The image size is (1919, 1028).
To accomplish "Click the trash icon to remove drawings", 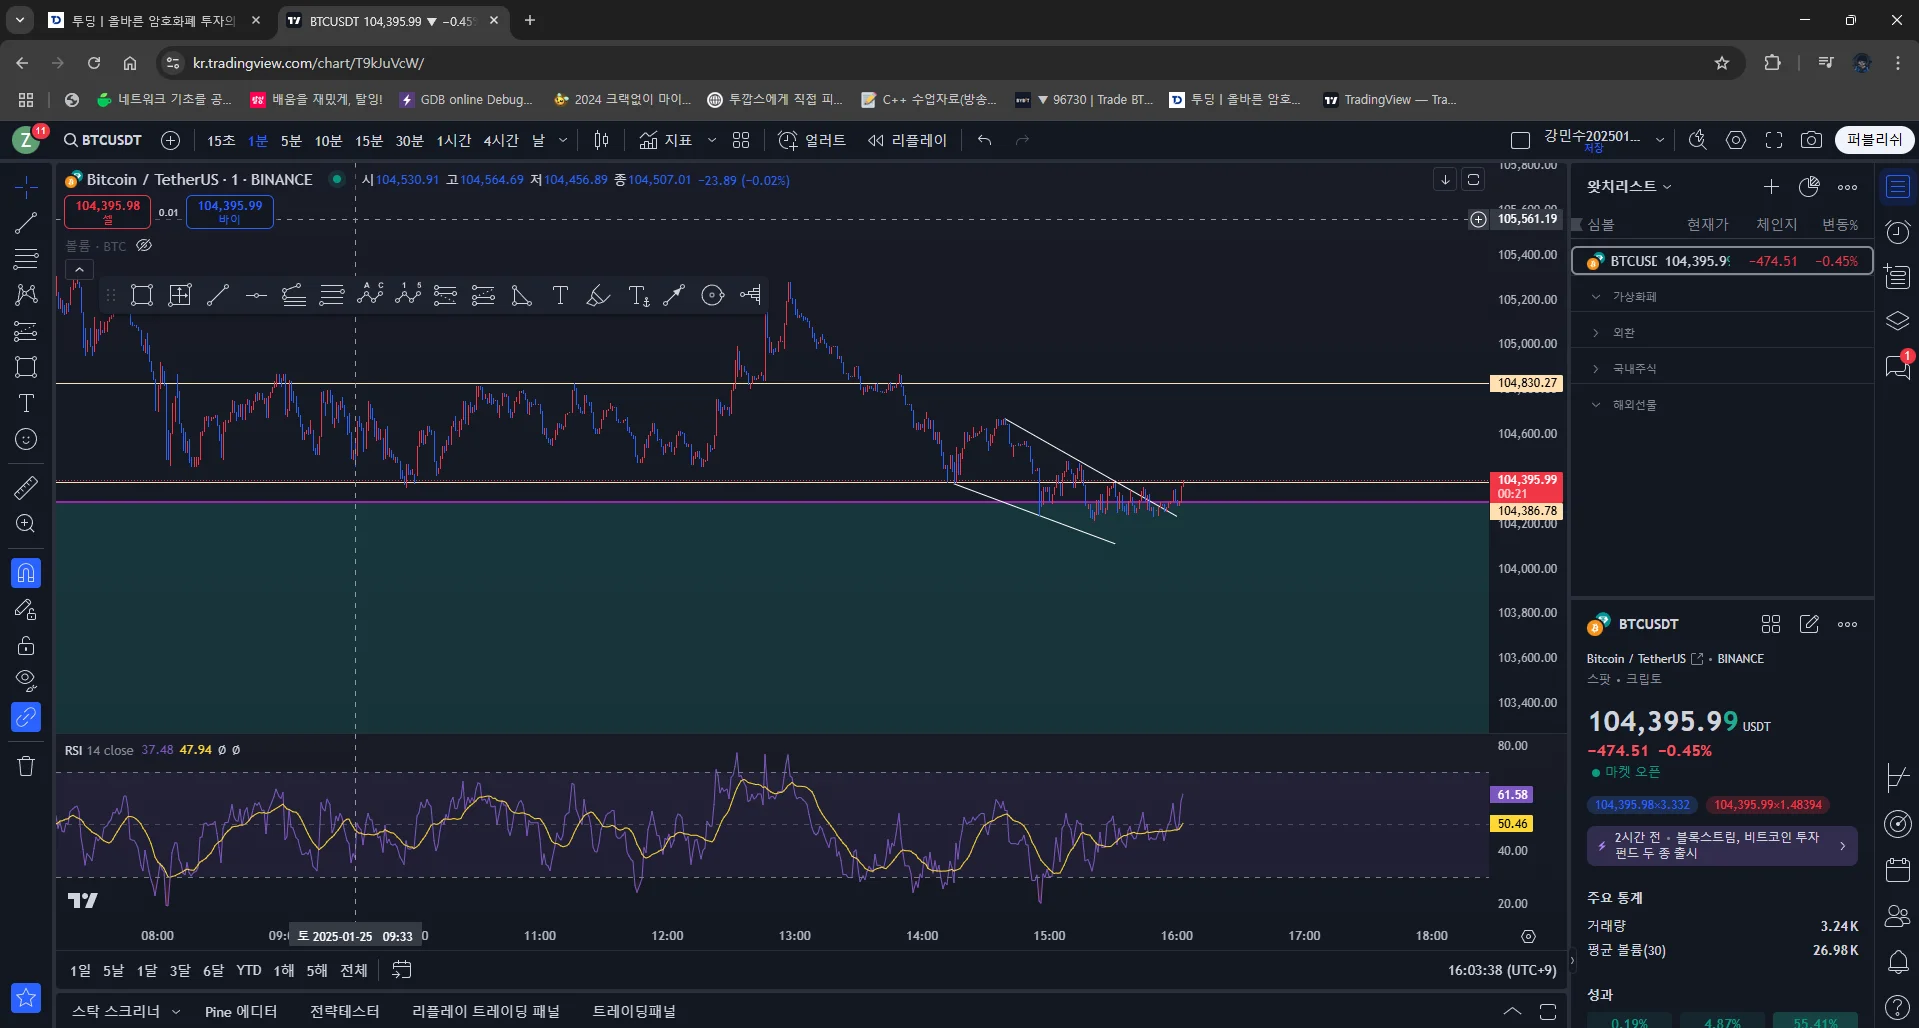I will pos(26,766).
